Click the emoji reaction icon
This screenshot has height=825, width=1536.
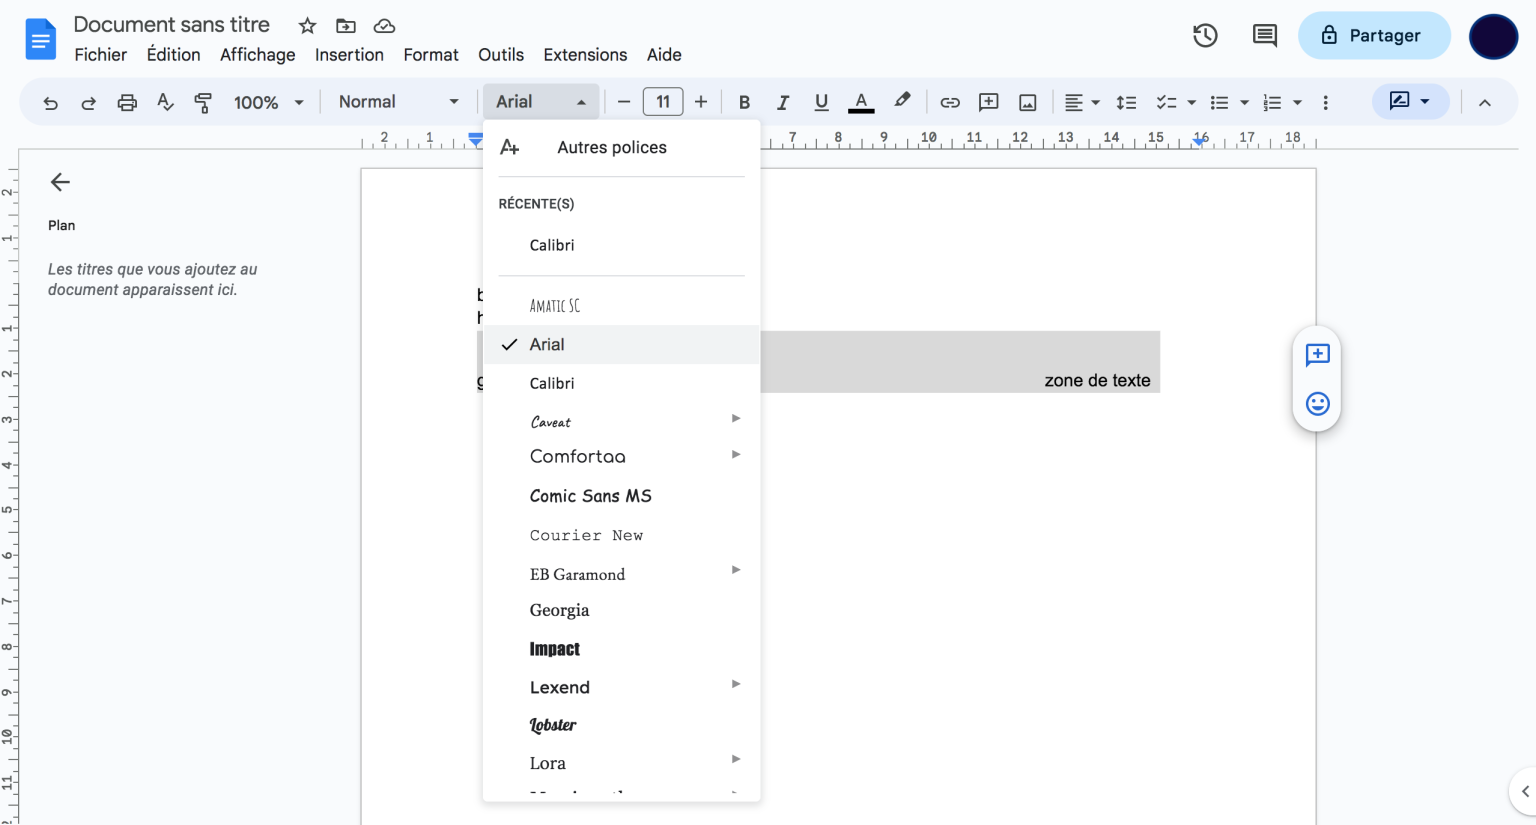click(x=1317, y=403)
